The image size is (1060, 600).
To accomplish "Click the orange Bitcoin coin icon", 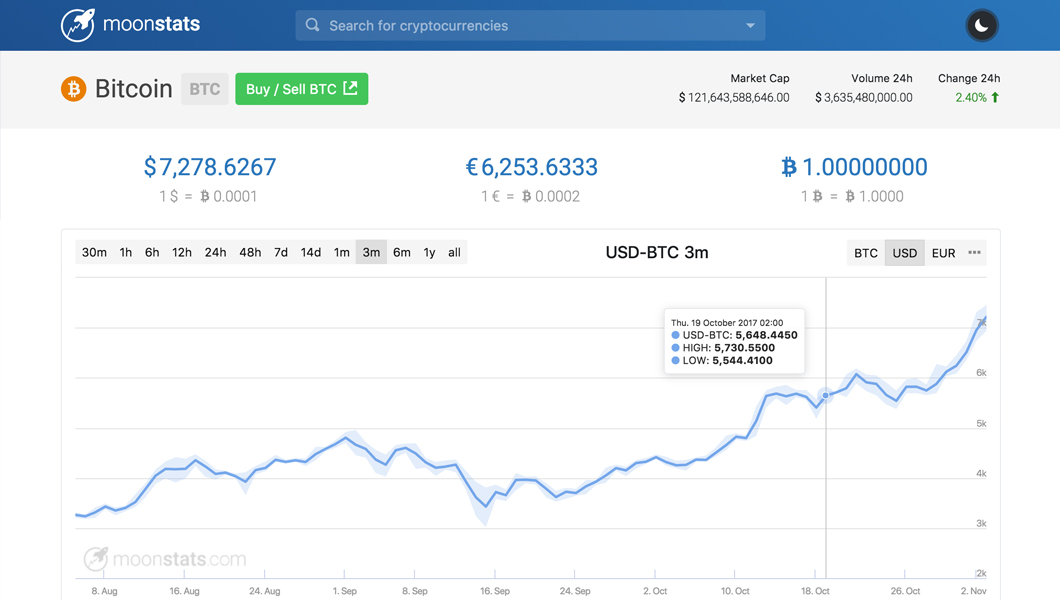I will tap(74, 89).
